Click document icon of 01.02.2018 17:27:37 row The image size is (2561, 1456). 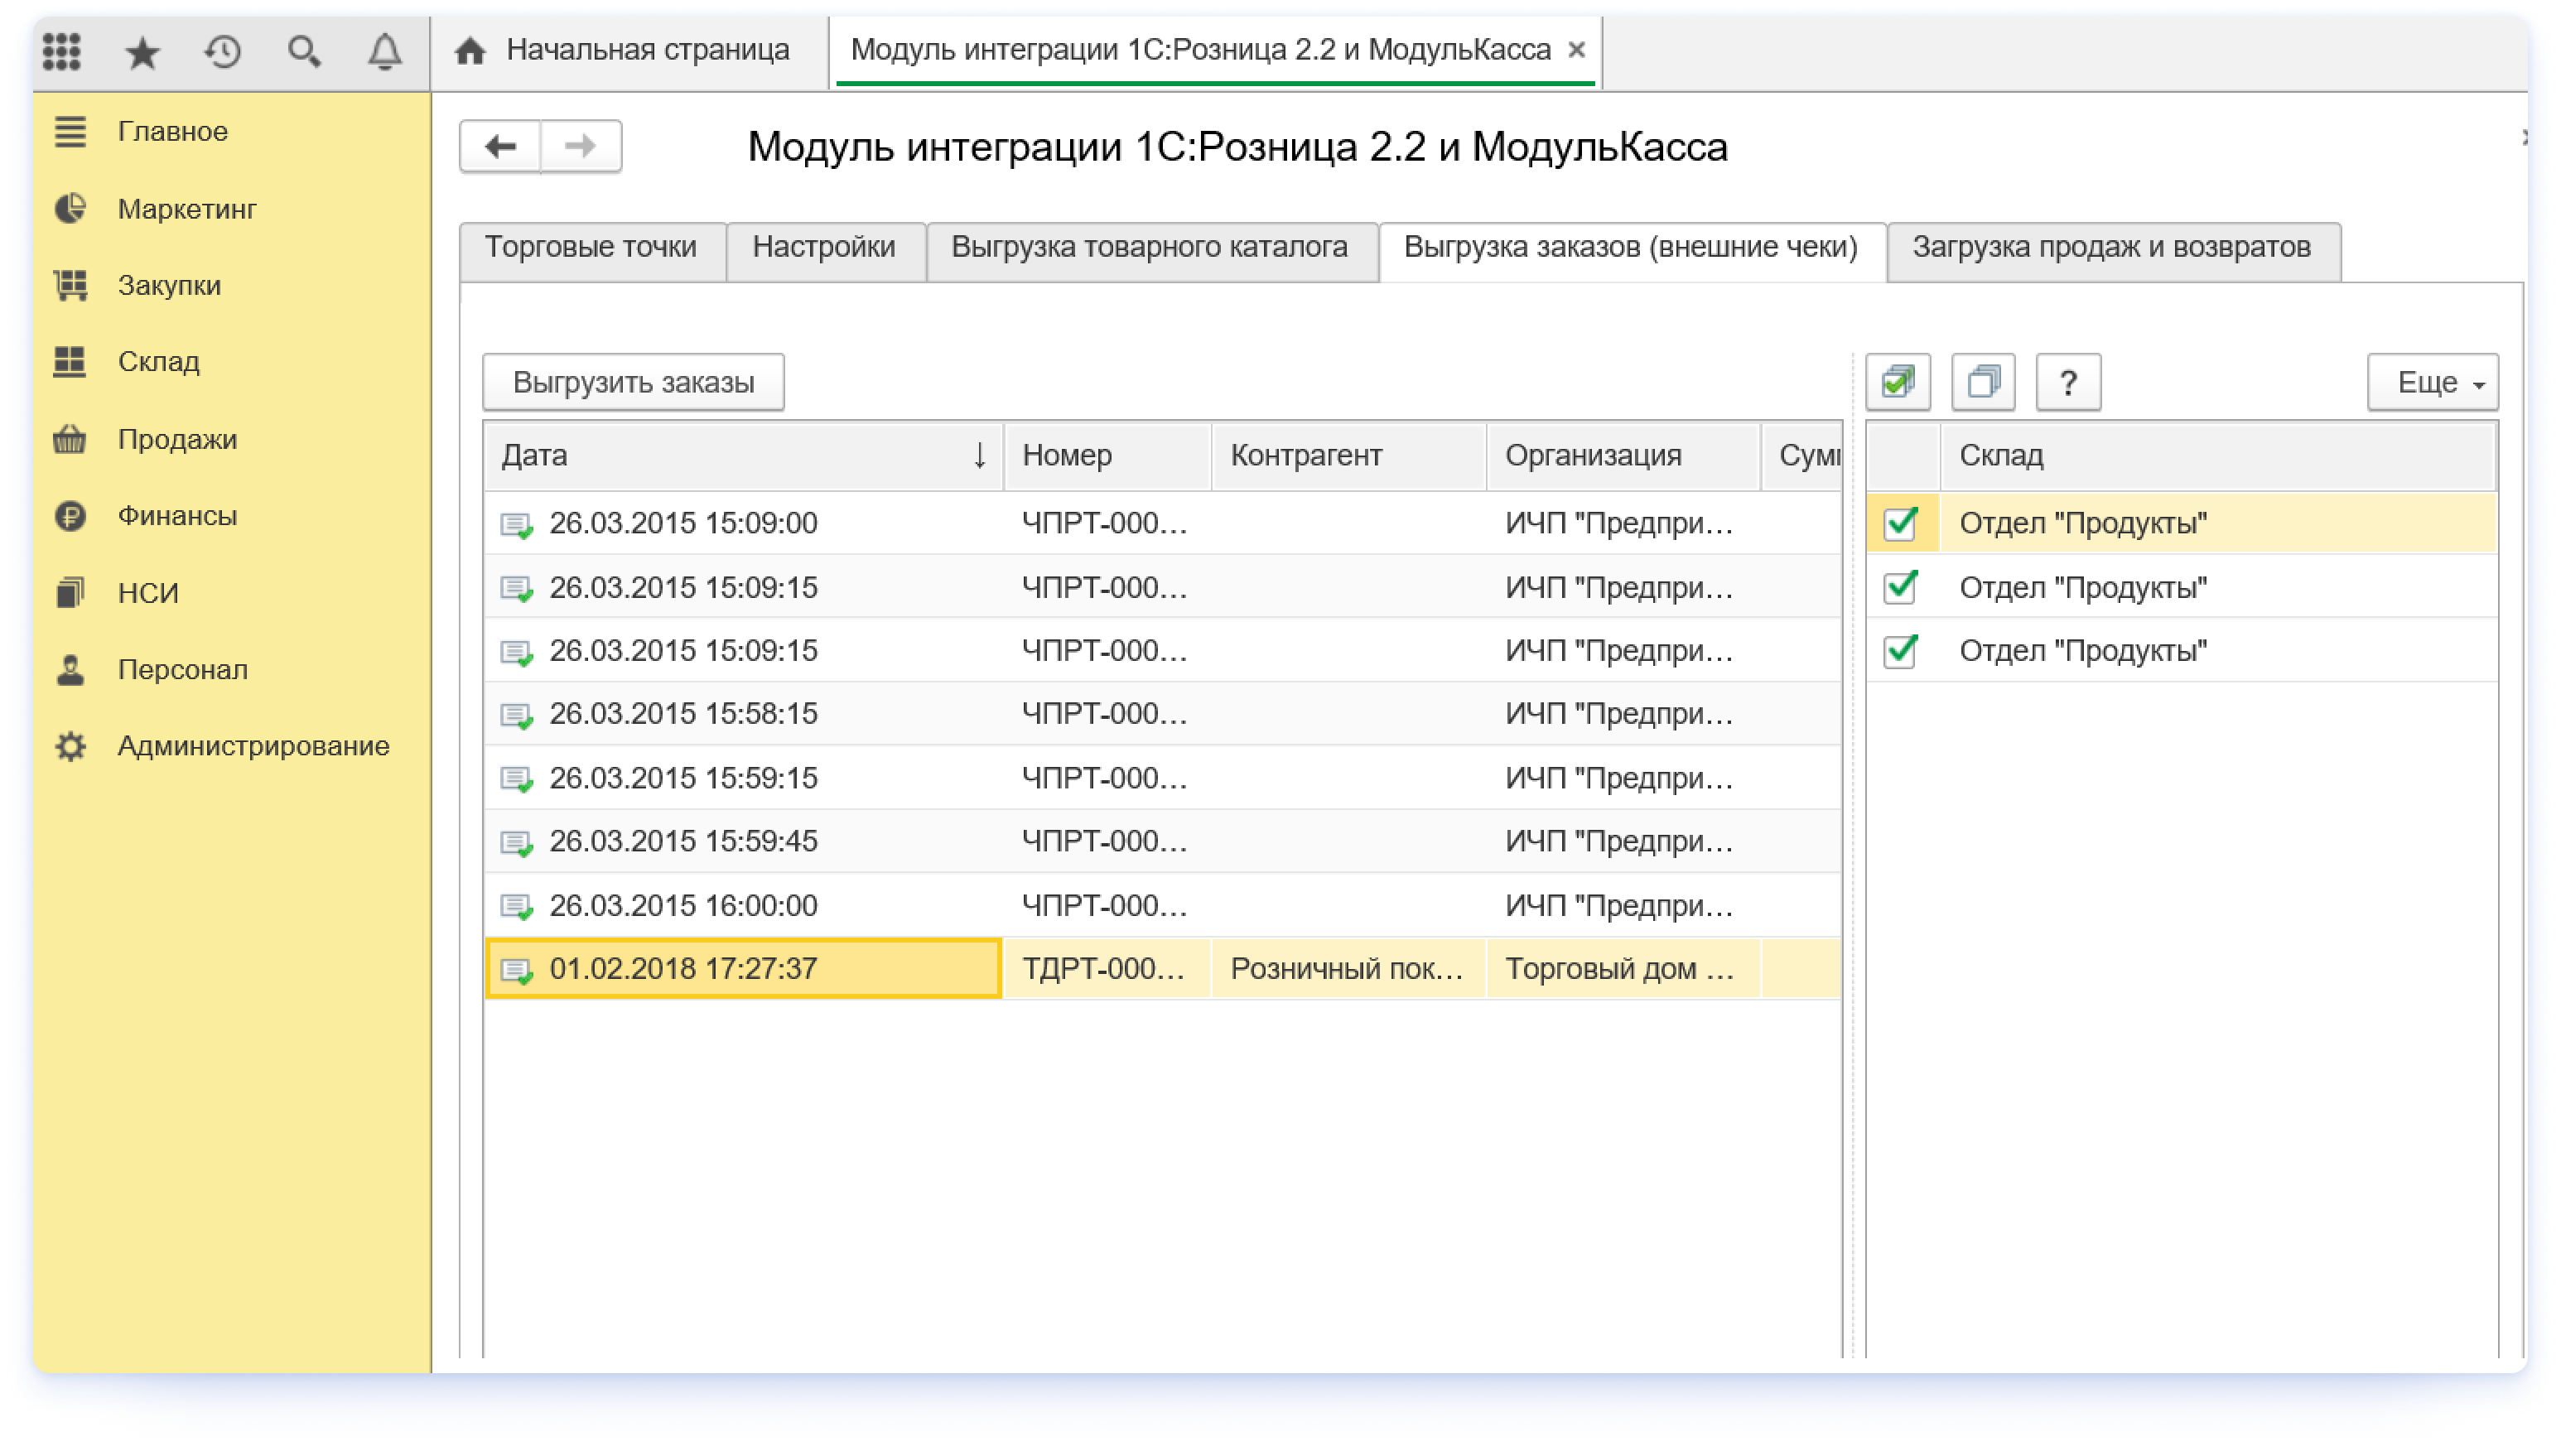click(517, 969)
